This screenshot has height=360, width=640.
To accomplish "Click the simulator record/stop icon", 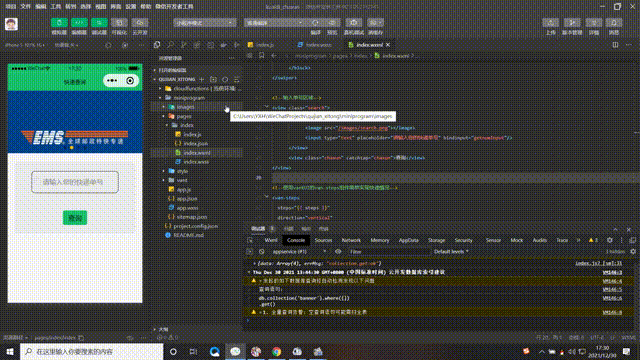I will (125, 45).
